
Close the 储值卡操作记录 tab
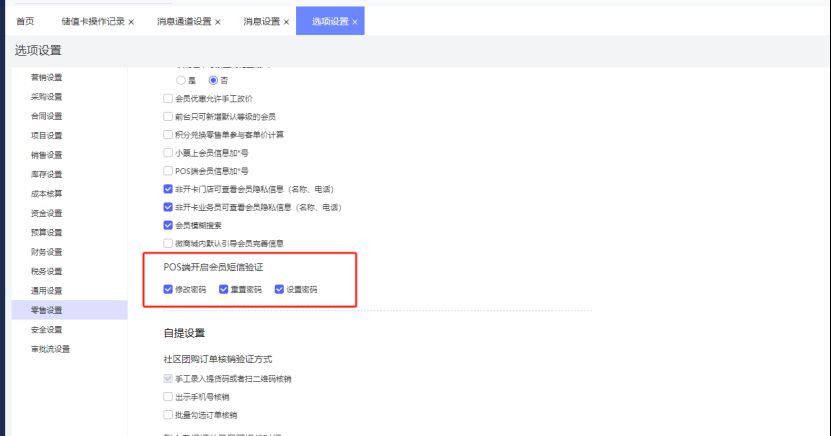pyautogui.click(x=131, y=21)
